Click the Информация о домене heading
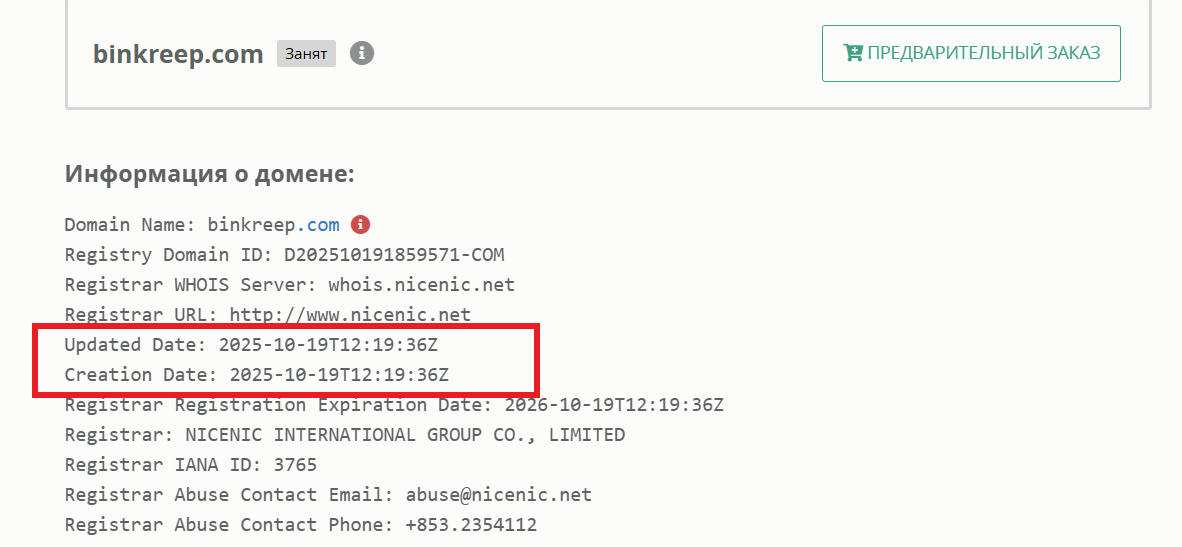Viewport: 1182px width, 547px height. point(210,174)
